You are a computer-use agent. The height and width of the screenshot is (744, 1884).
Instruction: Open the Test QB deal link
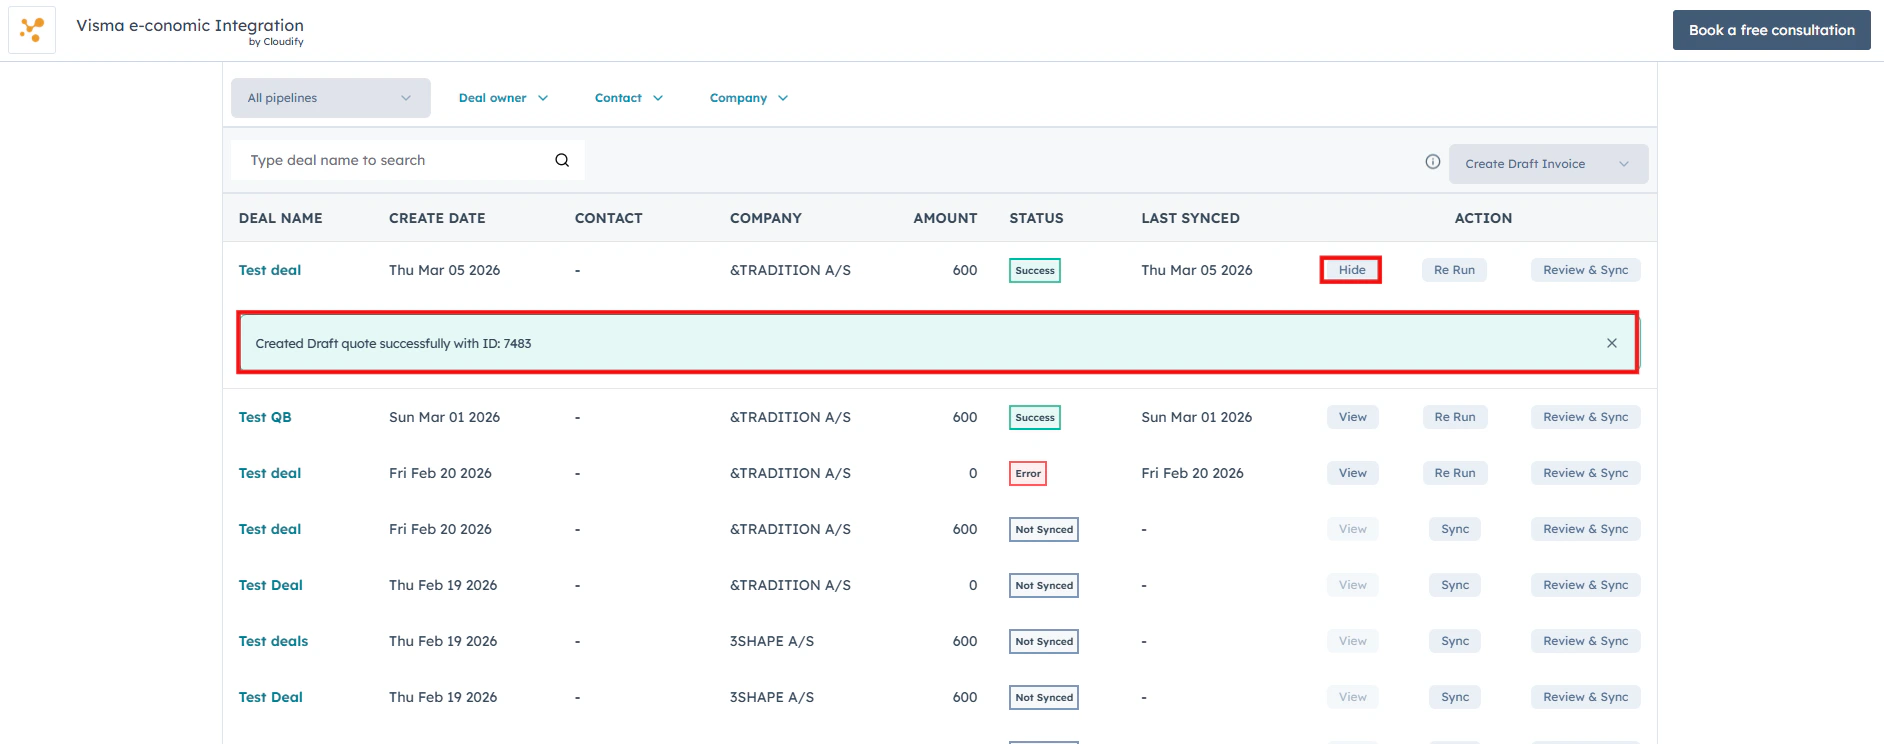coord(265,417)
